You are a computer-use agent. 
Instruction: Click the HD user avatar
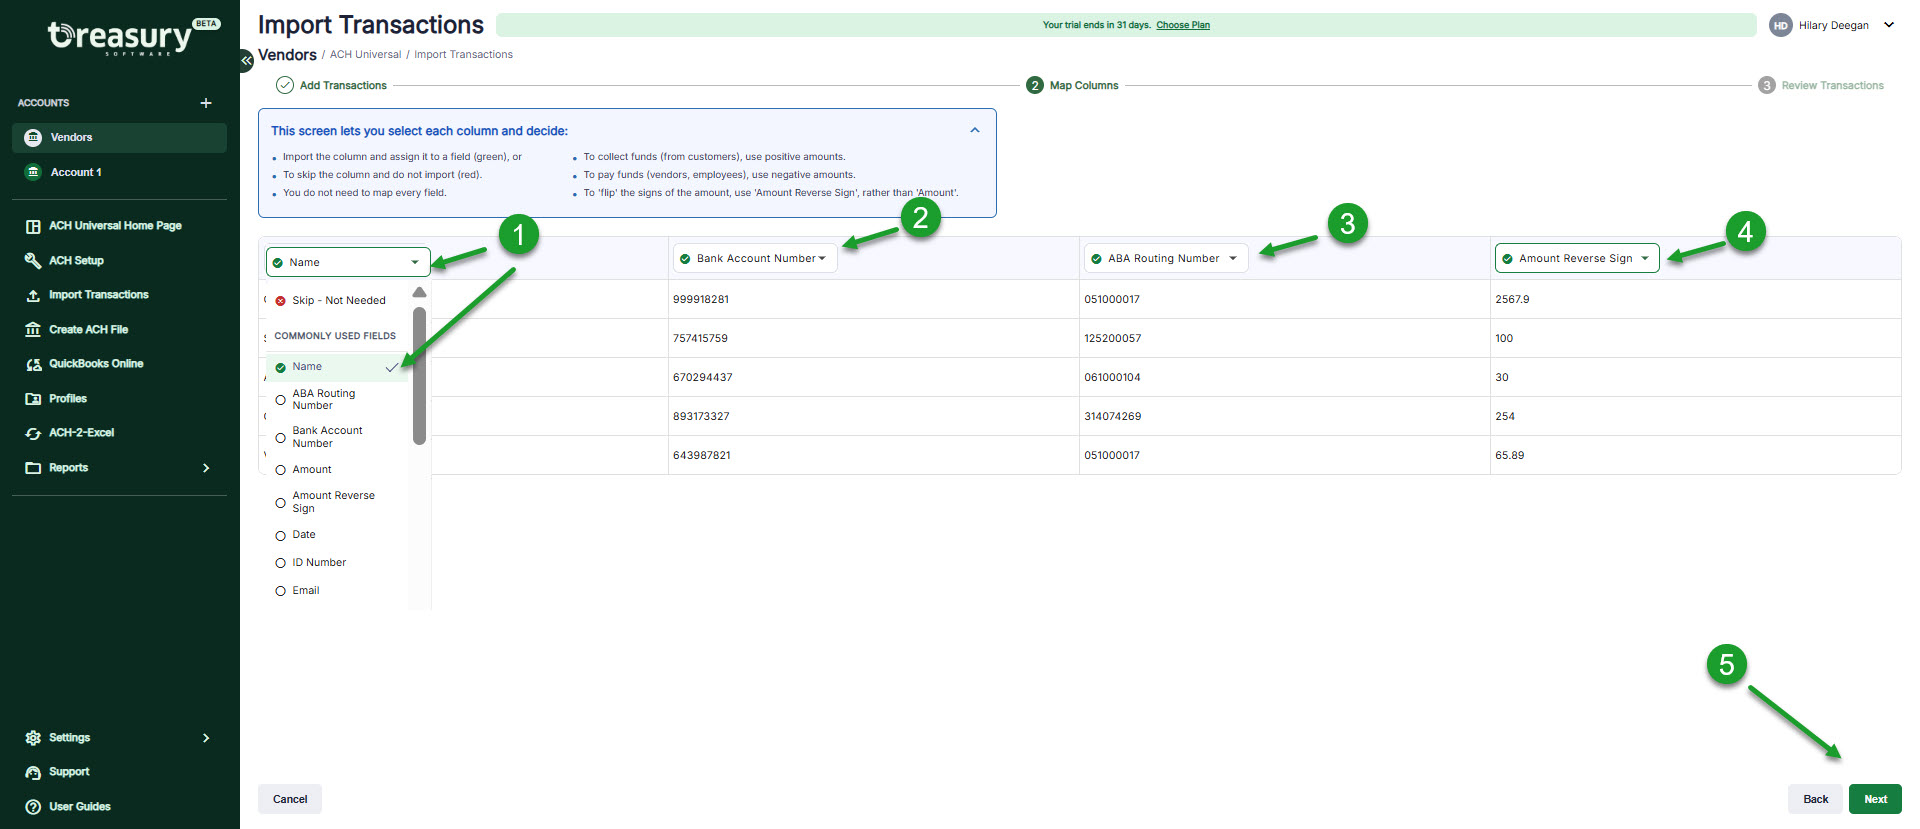(x=1780, y=26)
